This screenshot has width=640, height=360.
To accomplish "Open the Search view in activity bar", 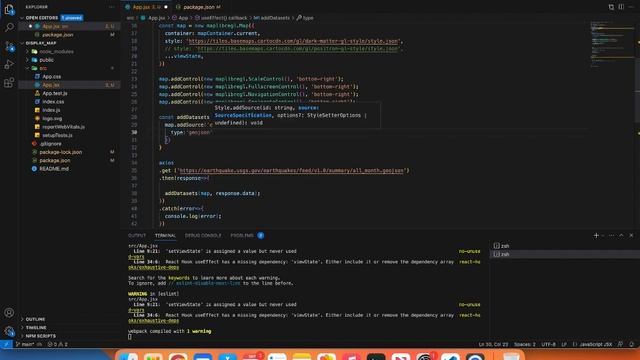I will (x=9, y=27).
